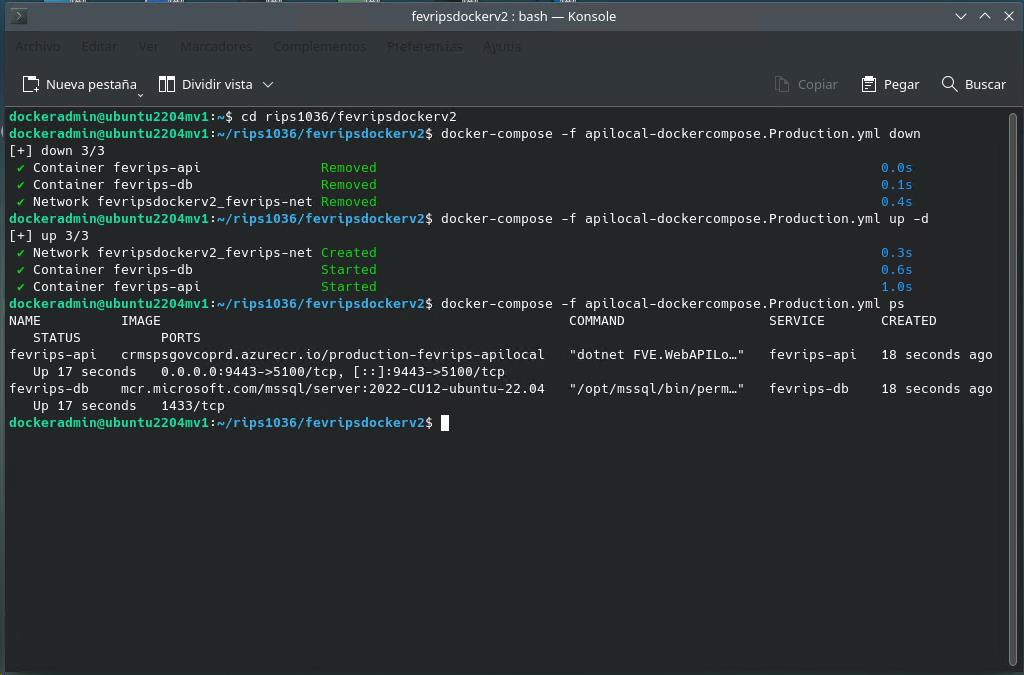Click 'Removed' status on the Network row
Viewport: 1024px width, 675px height.
pyautogui.click(x=349, y=201)
